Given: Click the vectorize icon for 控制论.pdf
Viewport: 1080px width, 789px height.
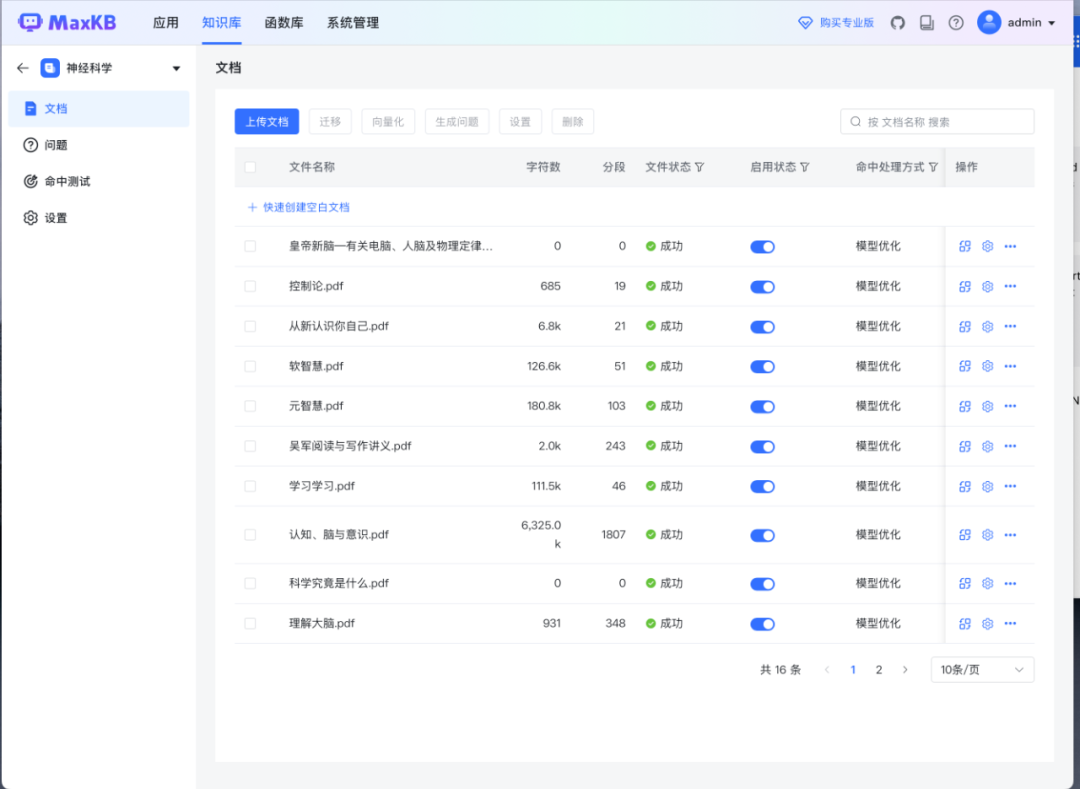Looking at the screenshot, I should click(x=965, y=286).
